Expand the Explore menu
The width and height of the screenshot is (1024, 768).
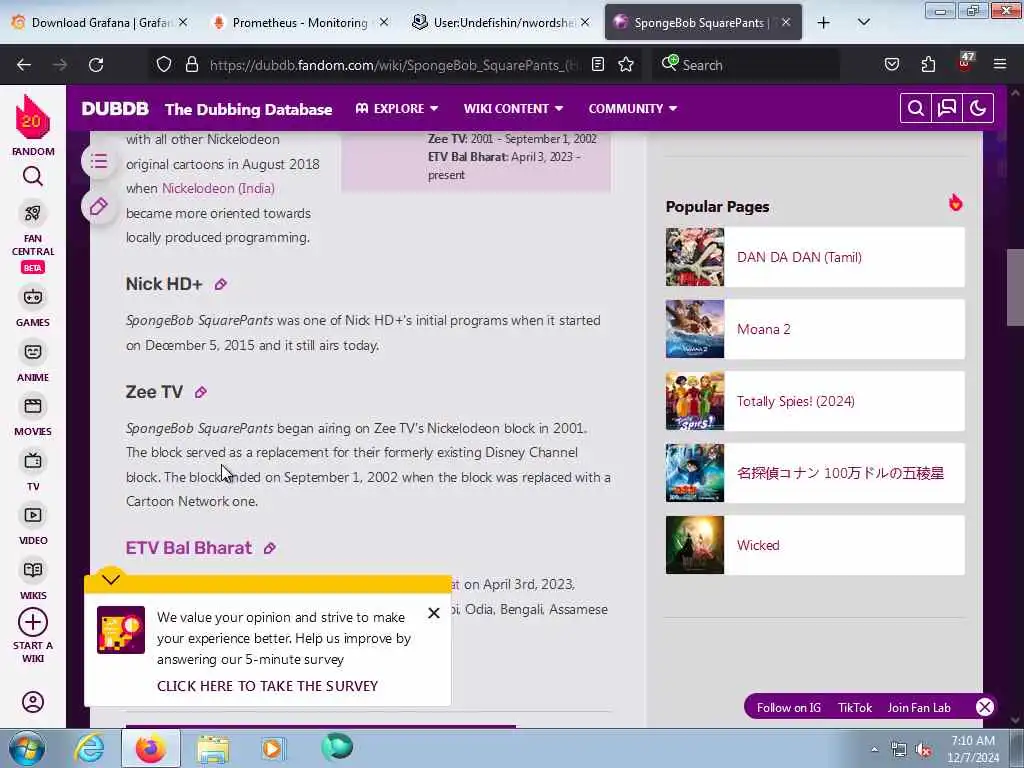[396, 108]
